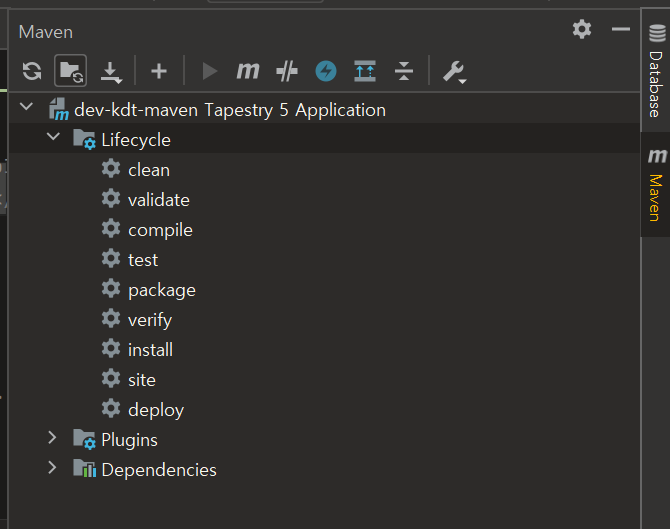Select the Plugins folder
Viewport: 670px width, 529px height.
click(x=129, y=441)
